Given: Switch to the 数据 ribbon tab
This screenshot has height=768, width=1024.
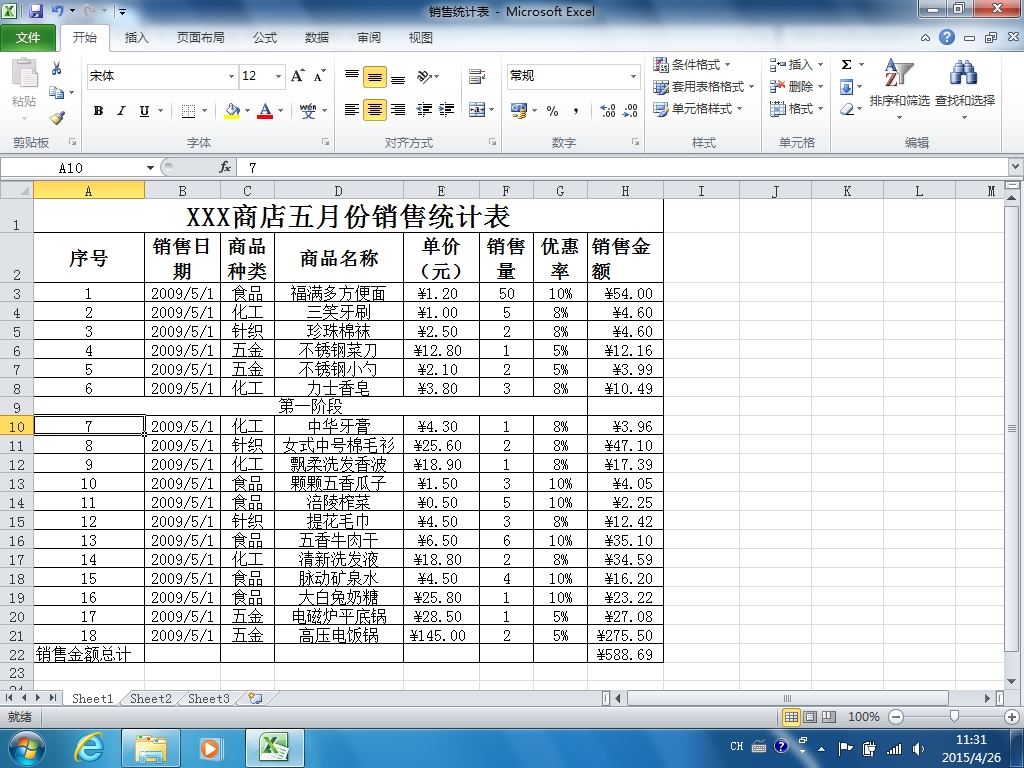Looking at the screenshot, I should 317,38.
